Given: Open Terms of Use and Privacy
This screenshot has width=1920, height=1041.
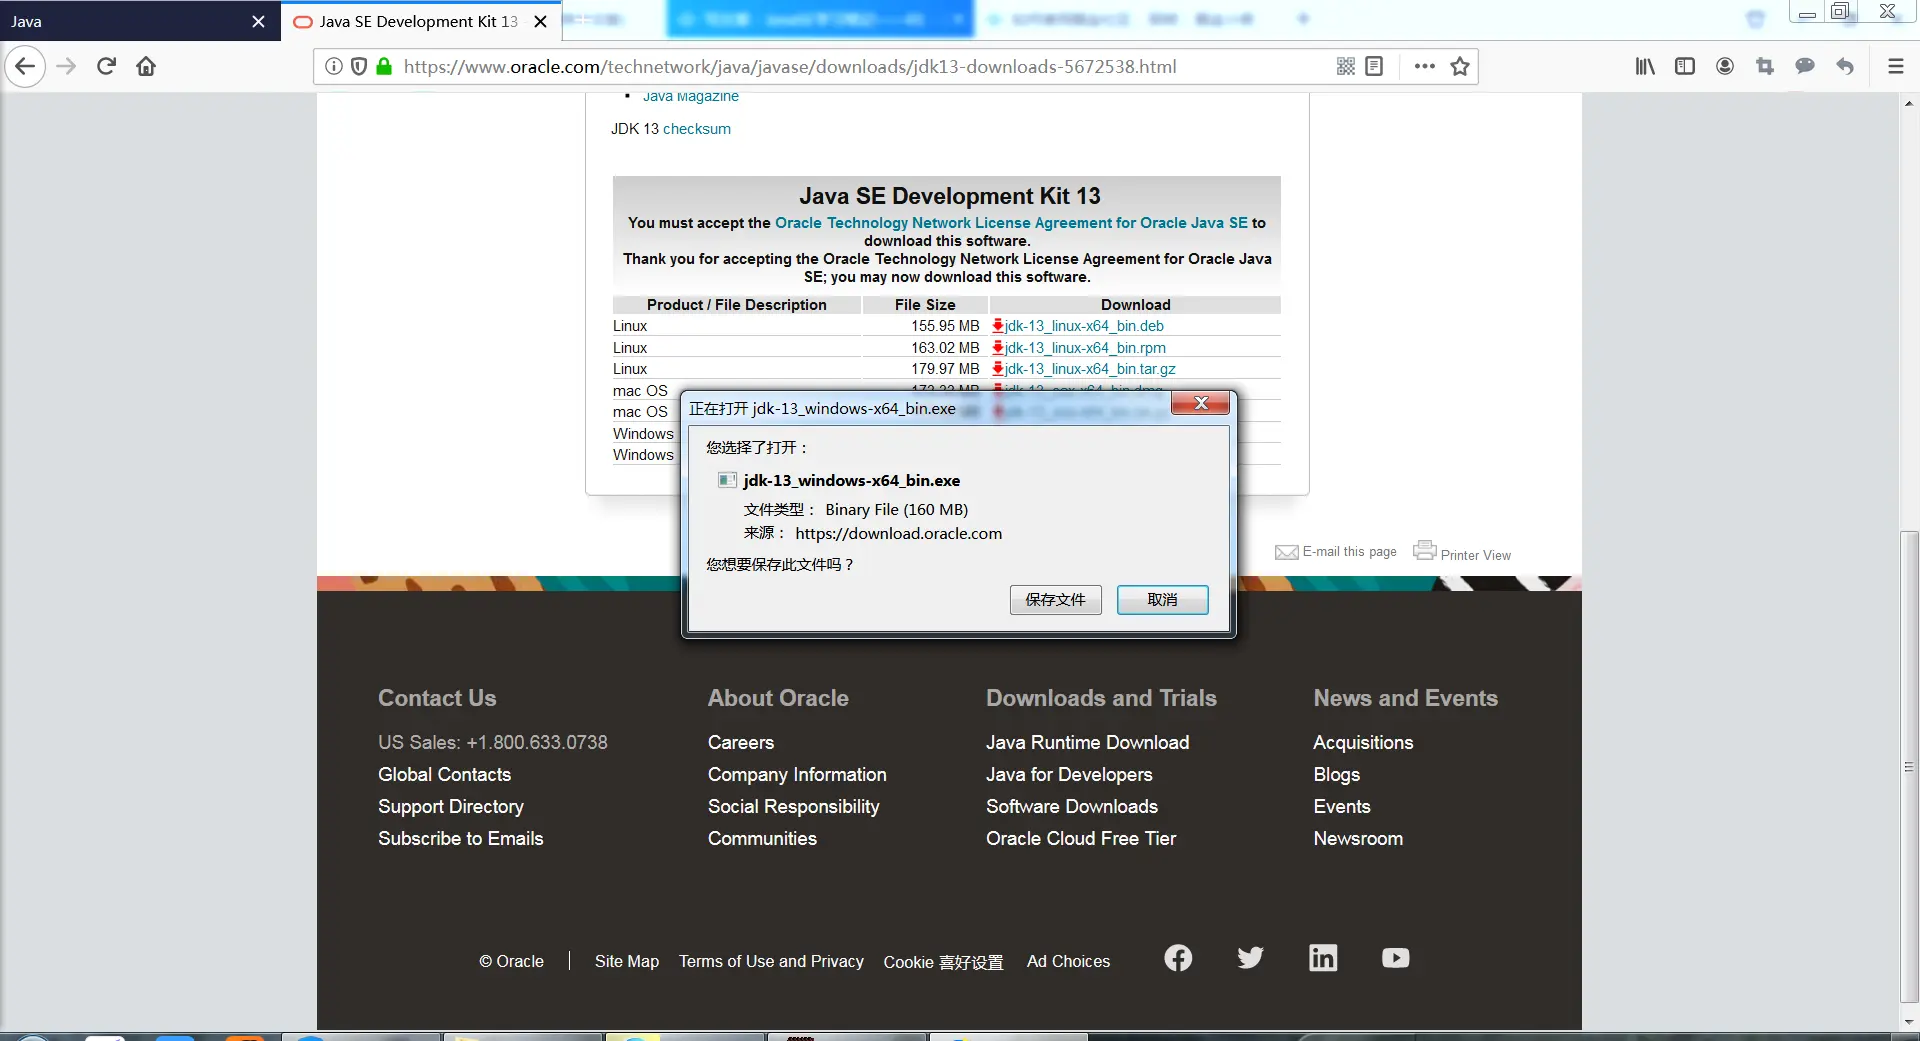Looking at the screenshot, I should coord(771,962).
